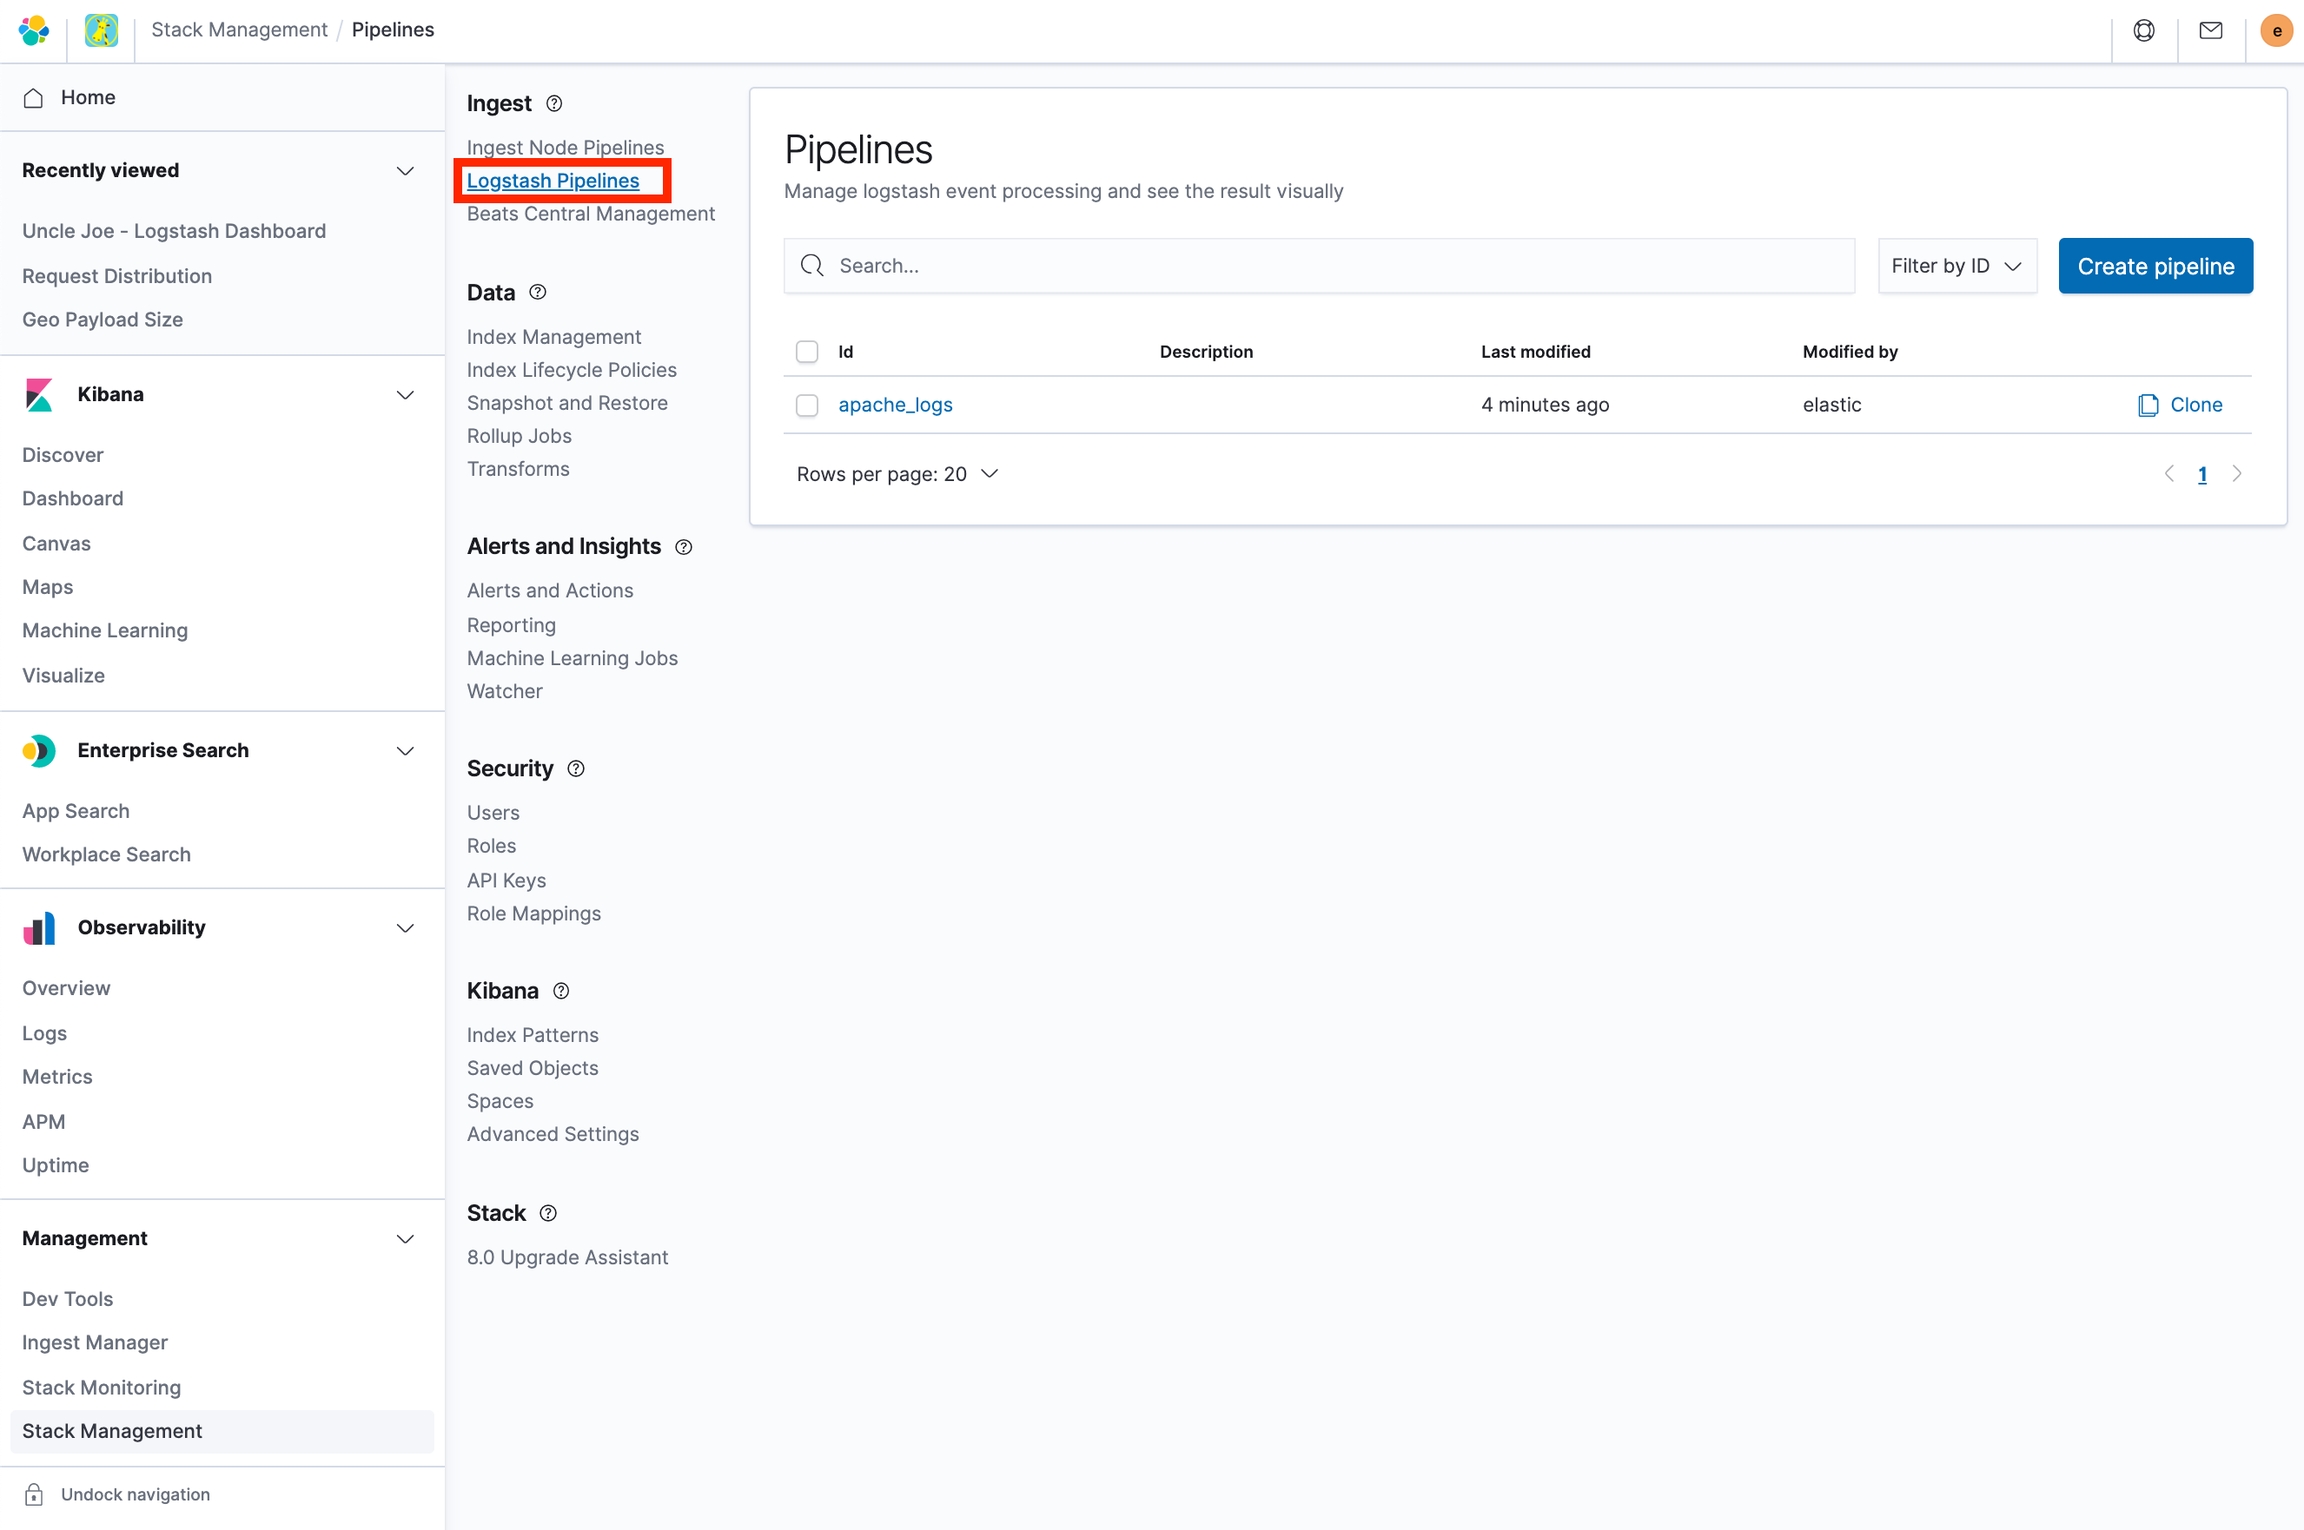Change the Rows per page setting

[x=897, y=474]
